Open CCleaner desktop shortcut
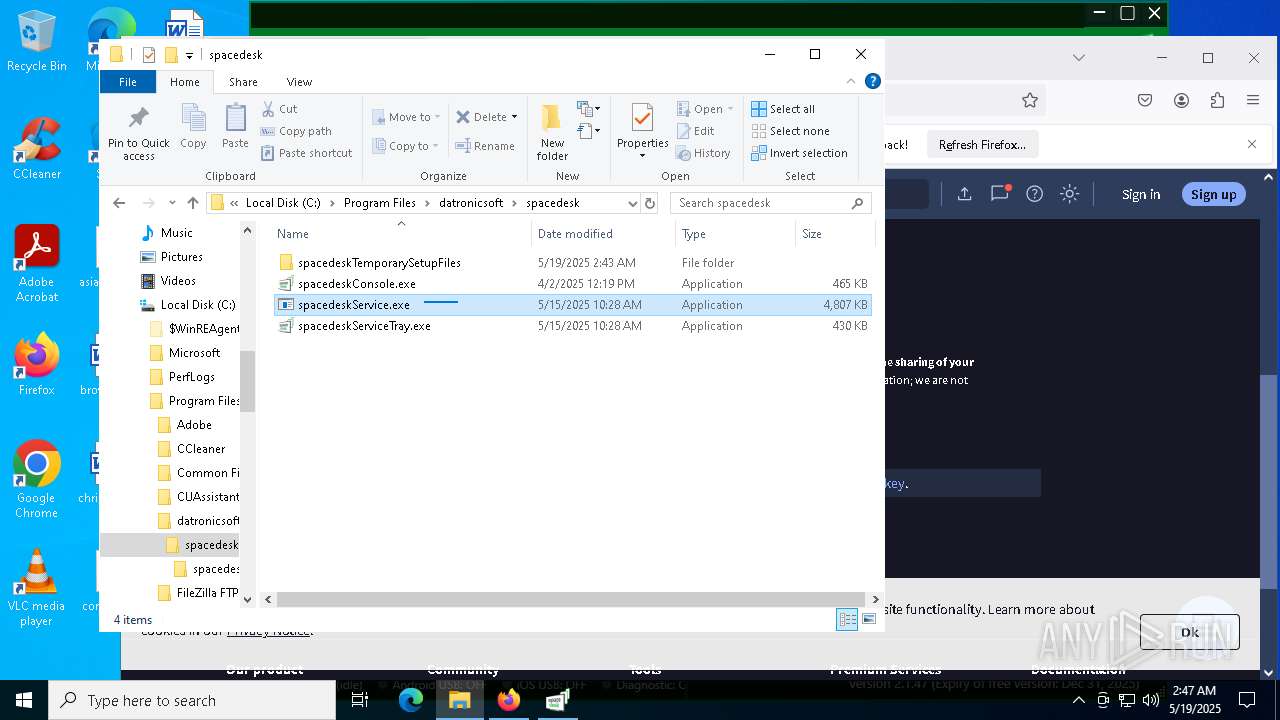This screenshot has width=1280, height=720. (37, 148)
